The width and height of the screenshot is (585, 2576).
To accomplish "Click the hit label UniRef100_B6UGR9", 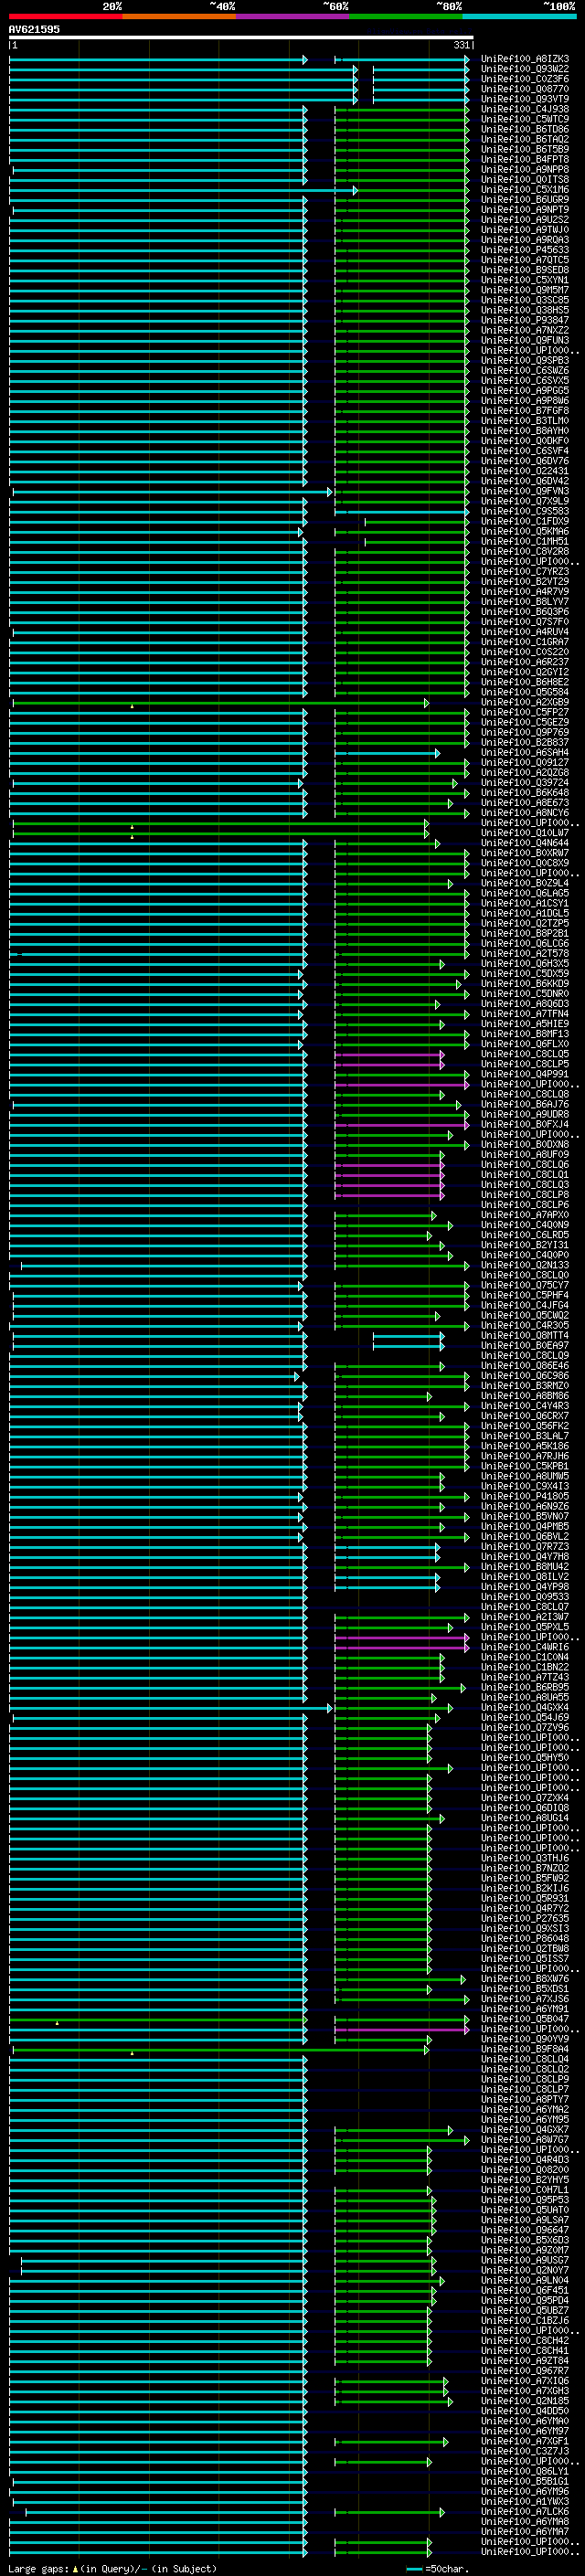I will 525,199.
